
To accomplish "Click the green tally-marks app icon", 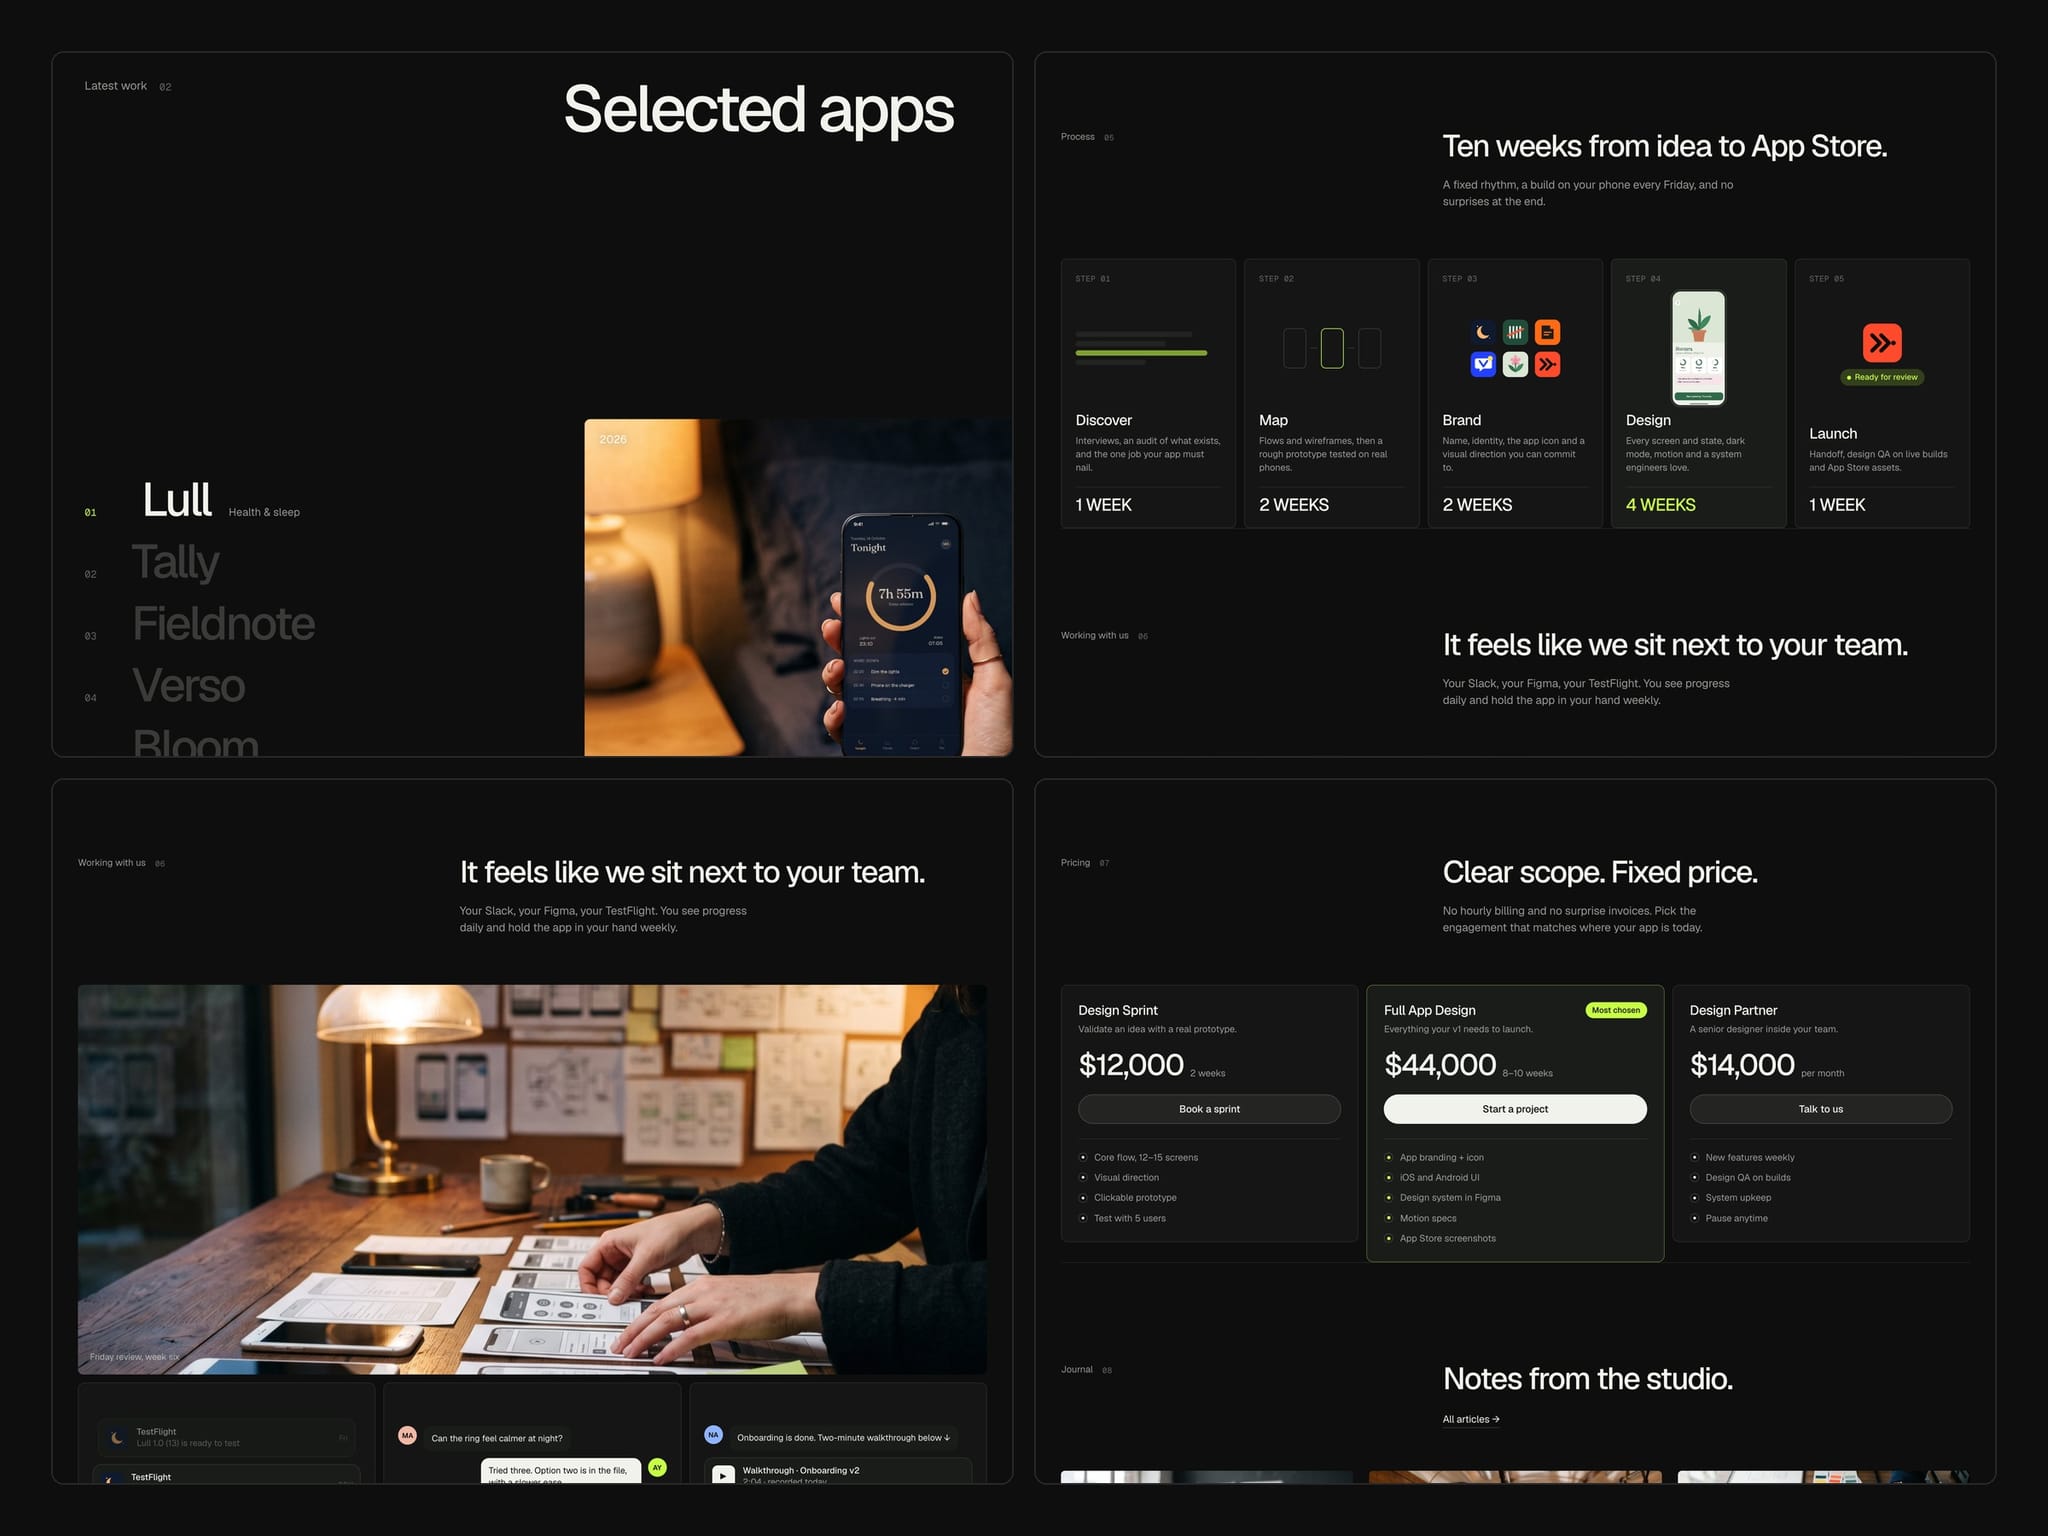I will [x=1515, y=332].
